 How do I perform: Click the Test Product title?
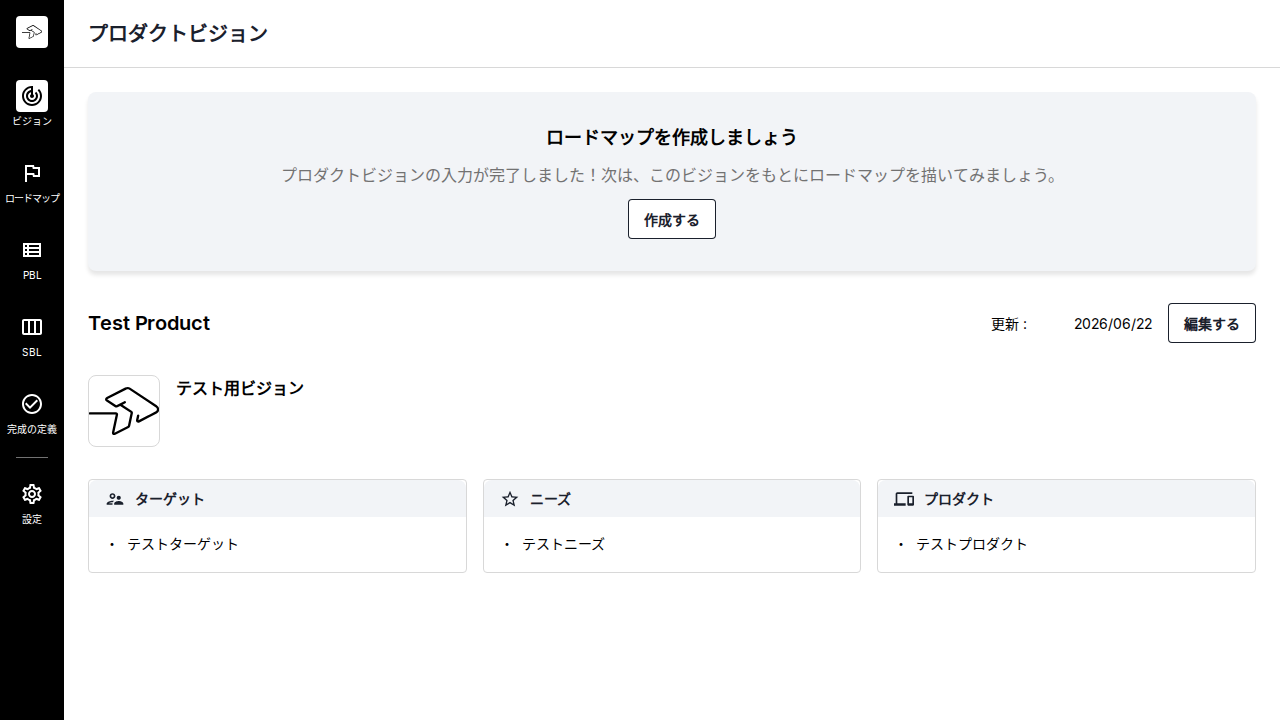tap(149, 323)
